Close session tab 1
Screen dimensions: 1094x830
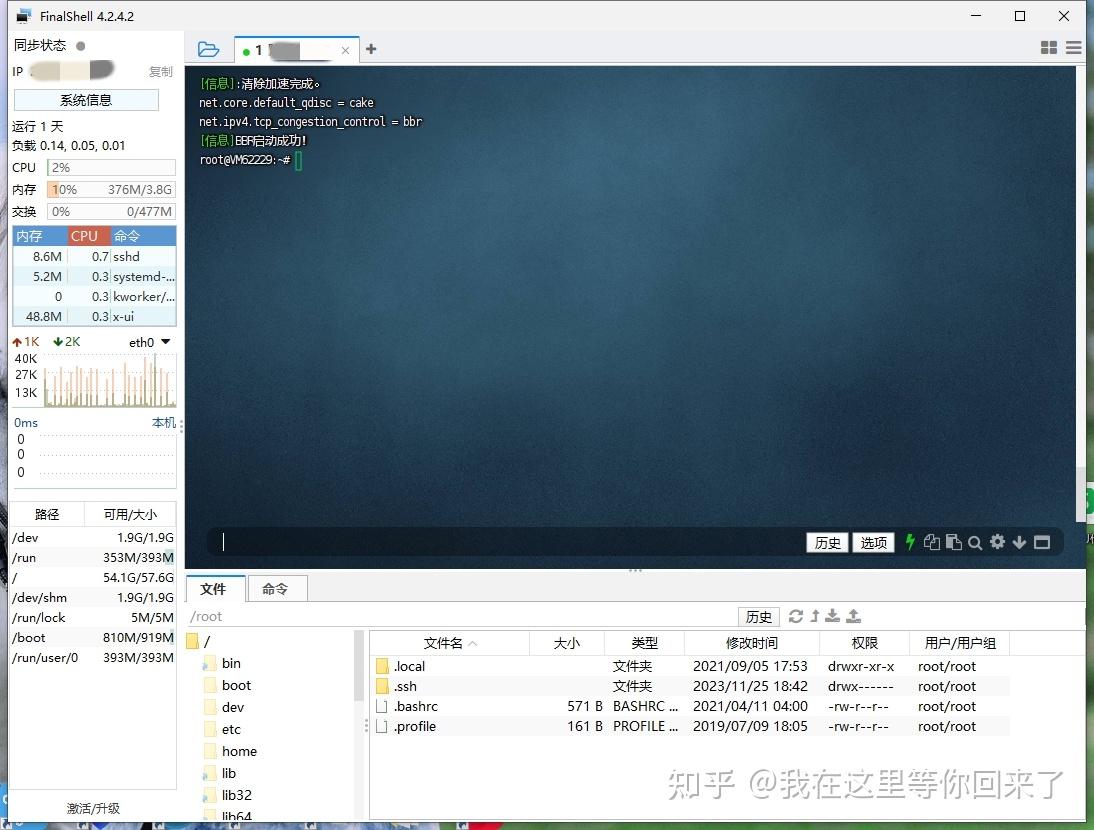coord(345,50)
